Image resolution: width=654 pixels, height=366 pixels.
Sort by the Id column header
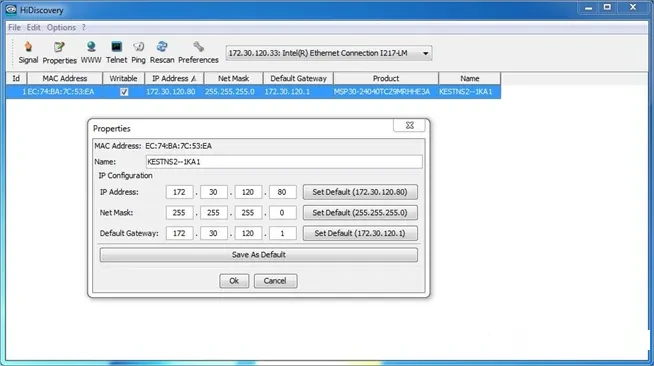tap(16, 78)
